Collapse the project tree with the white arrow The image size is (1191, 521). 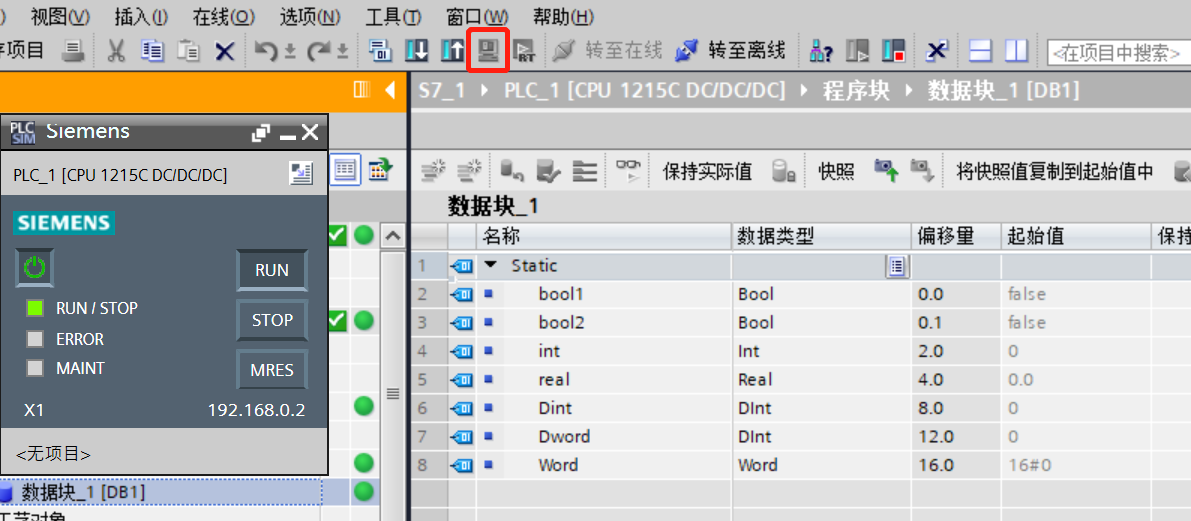coord(390,90)
